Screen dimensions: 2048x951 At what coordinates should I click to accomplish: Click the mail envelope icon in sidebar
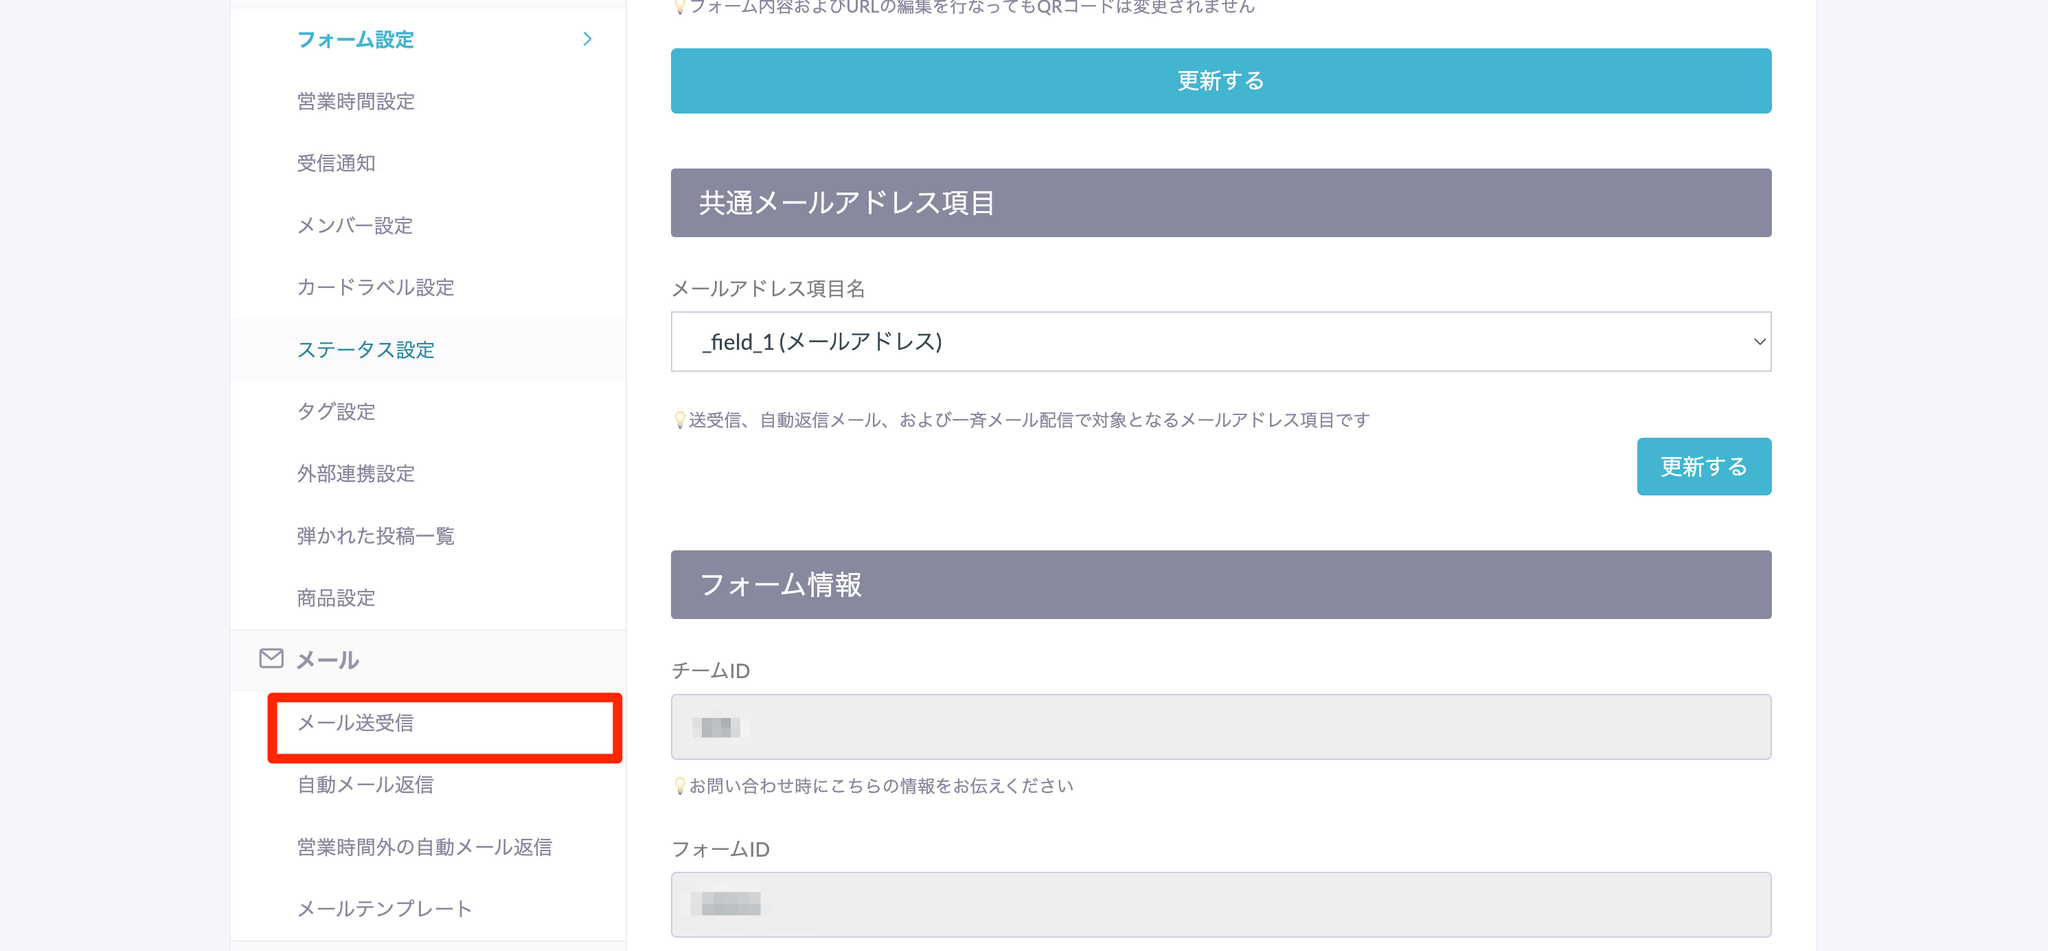(271, 658)
